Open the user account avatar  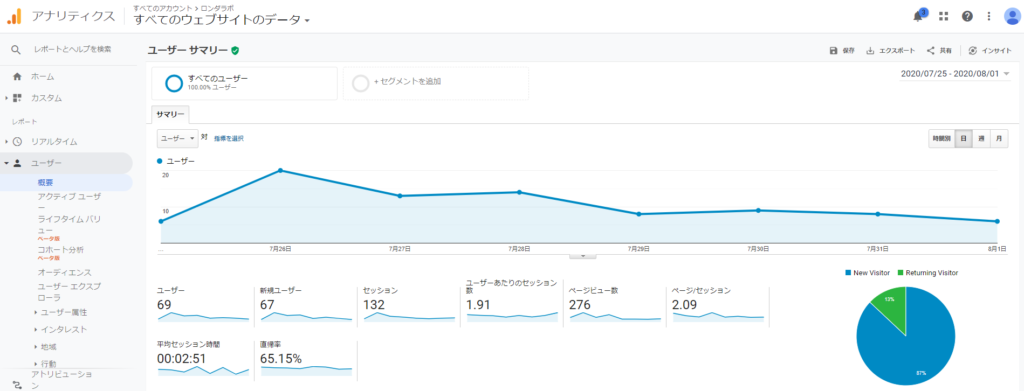click(x=1012, y=16)
